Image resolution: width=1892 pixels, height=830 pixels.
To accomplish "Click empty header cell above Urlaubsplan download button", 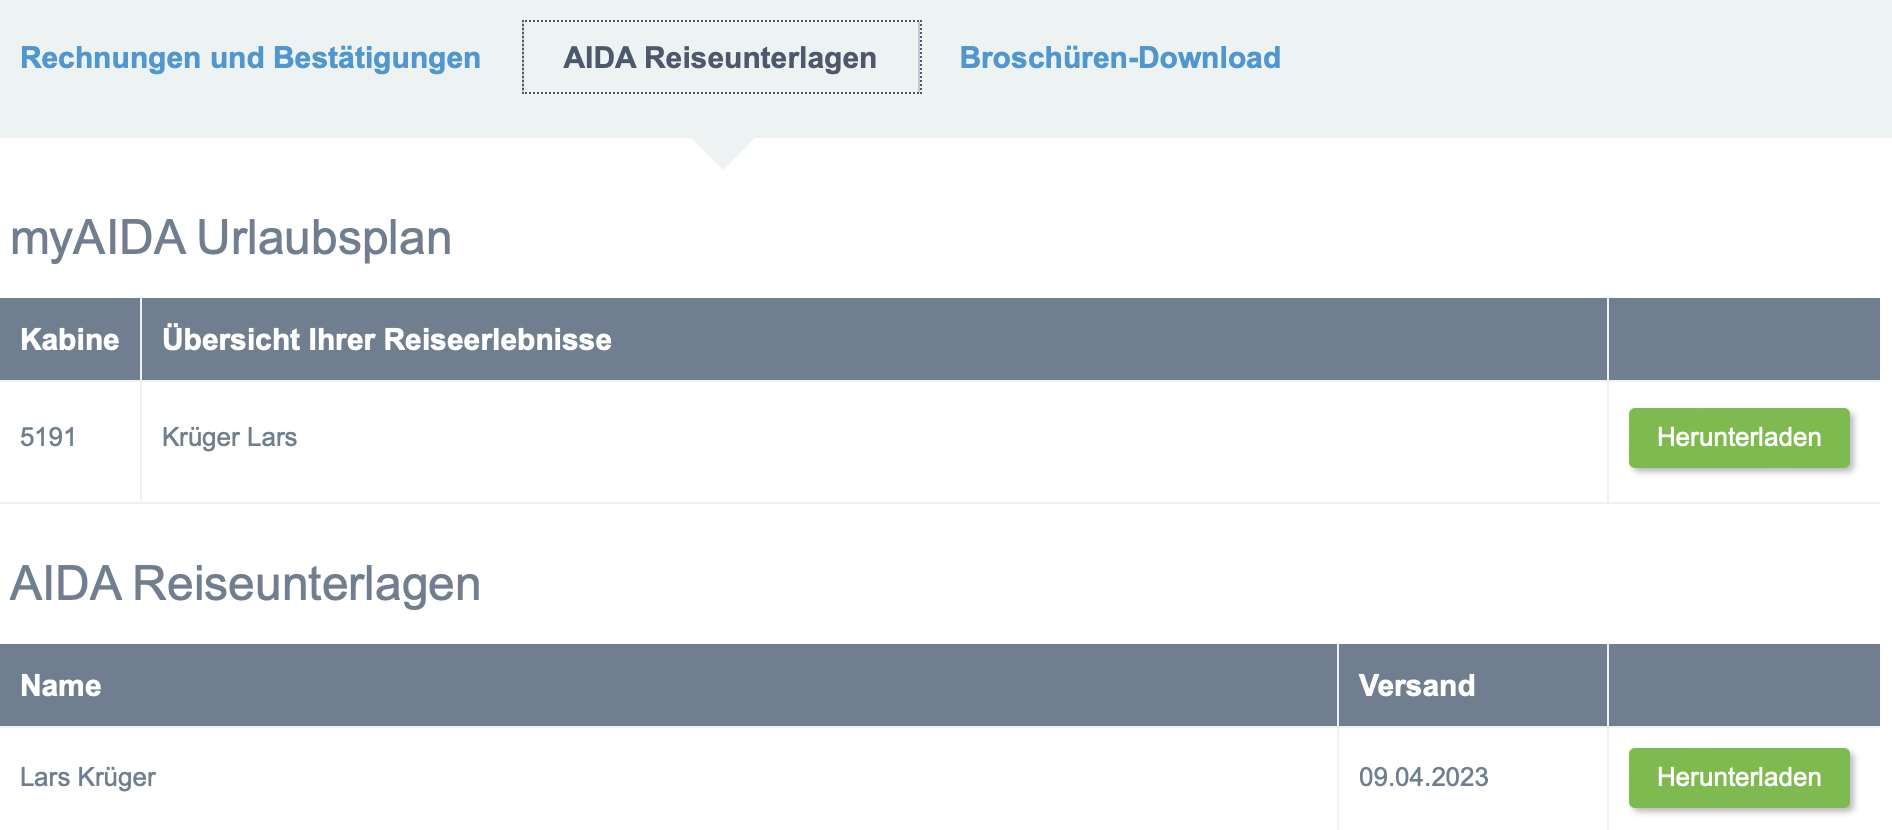I will [x=1743, y=340].
